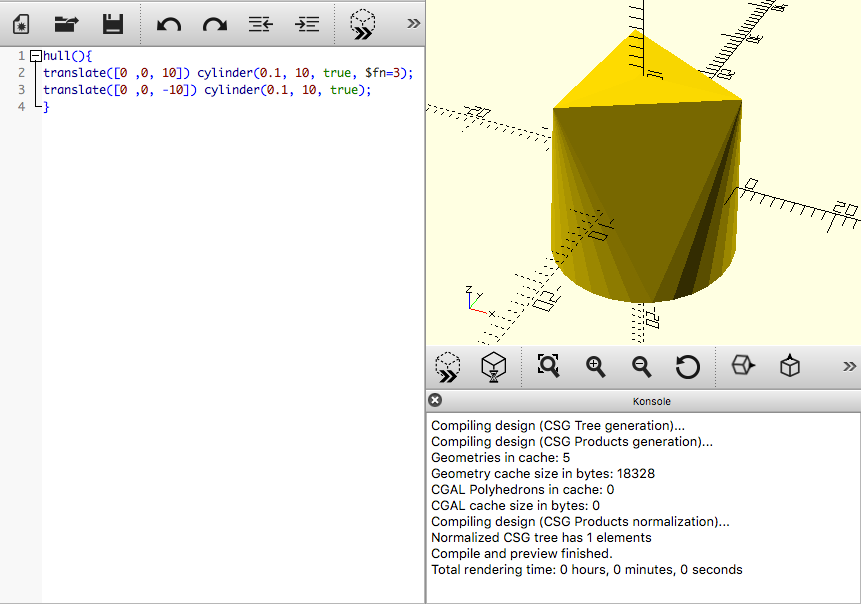Click 'Compile and preview finished.' line
The width and height of the screenshot is (861, 604).
tap(522, 553)
